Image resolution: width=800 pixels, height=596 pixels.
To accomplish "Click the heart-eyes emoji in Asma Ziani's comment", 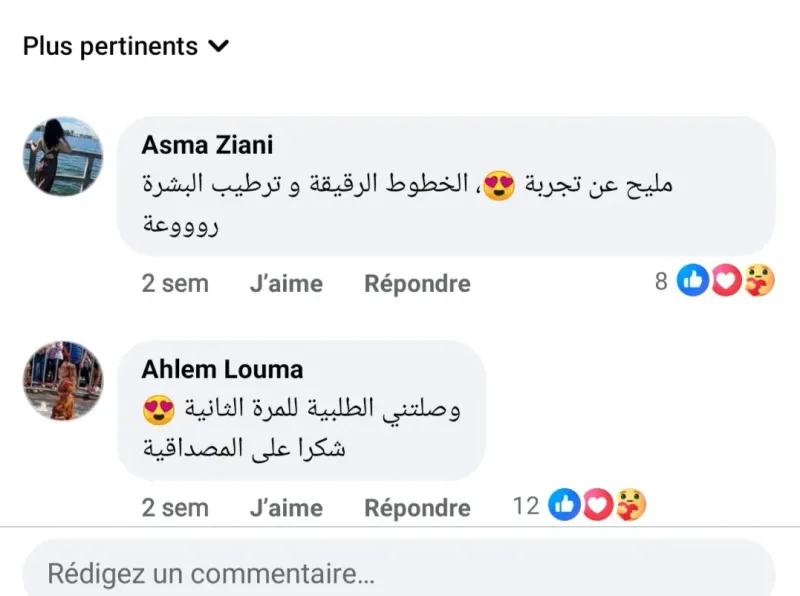I will (x=500, y=186).
